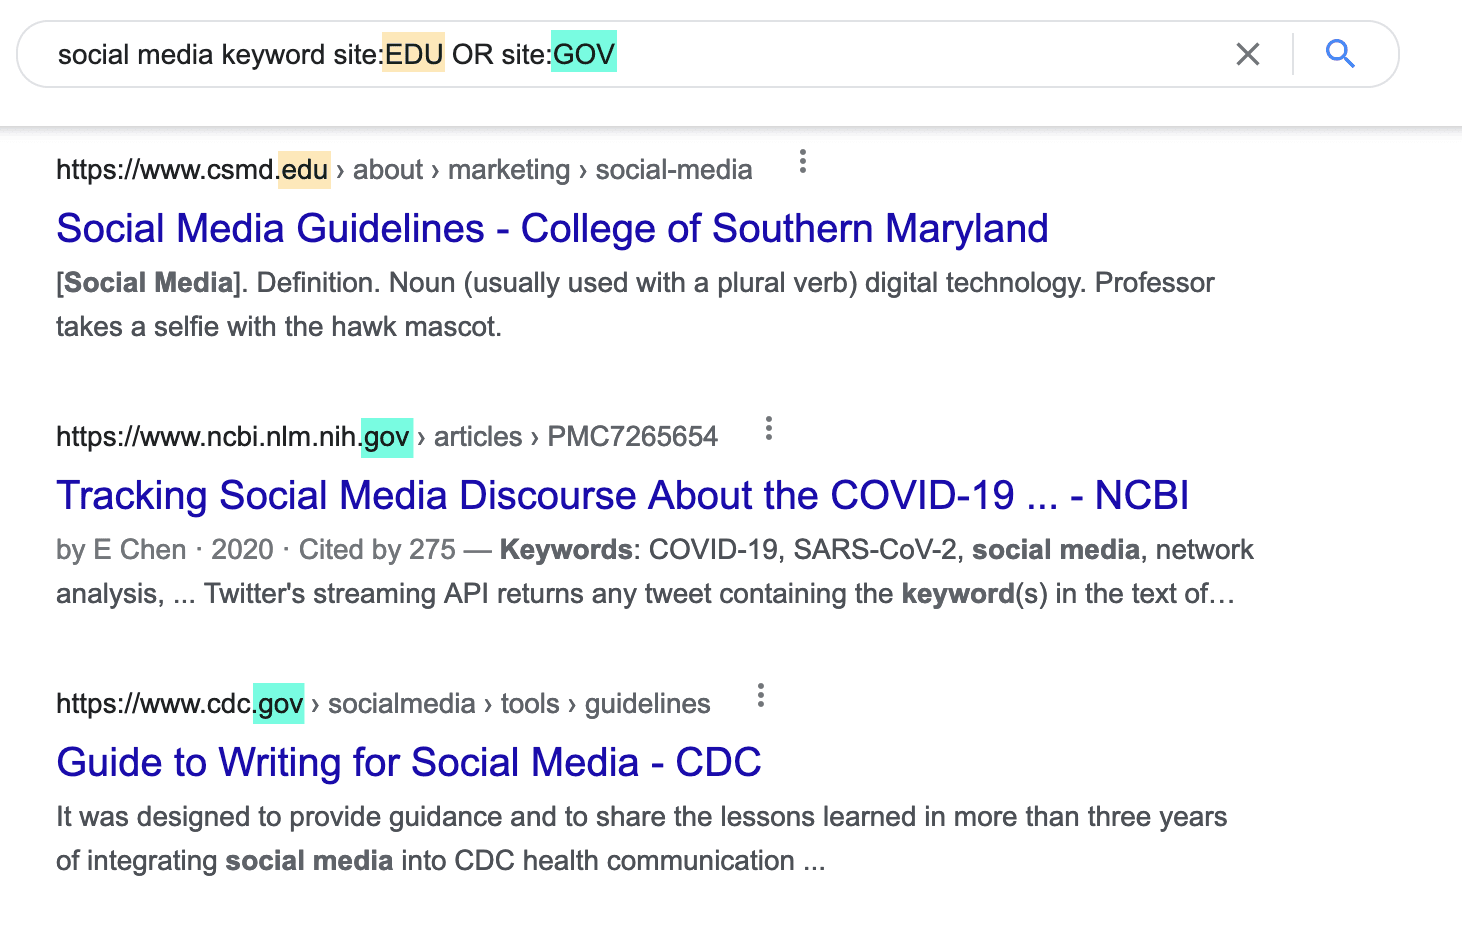Screen dimensions: 1462x928
Task: Click the Cited by 275 link
Action: (378, 549)
